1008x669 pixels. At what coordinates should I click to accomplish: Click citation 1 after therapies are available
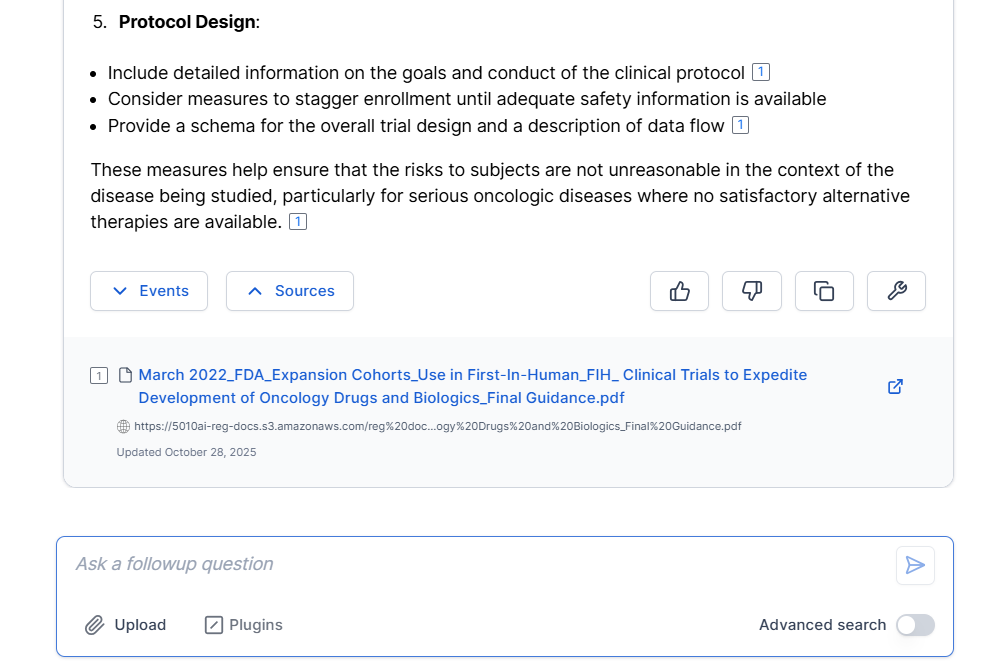tap(298, 221)
